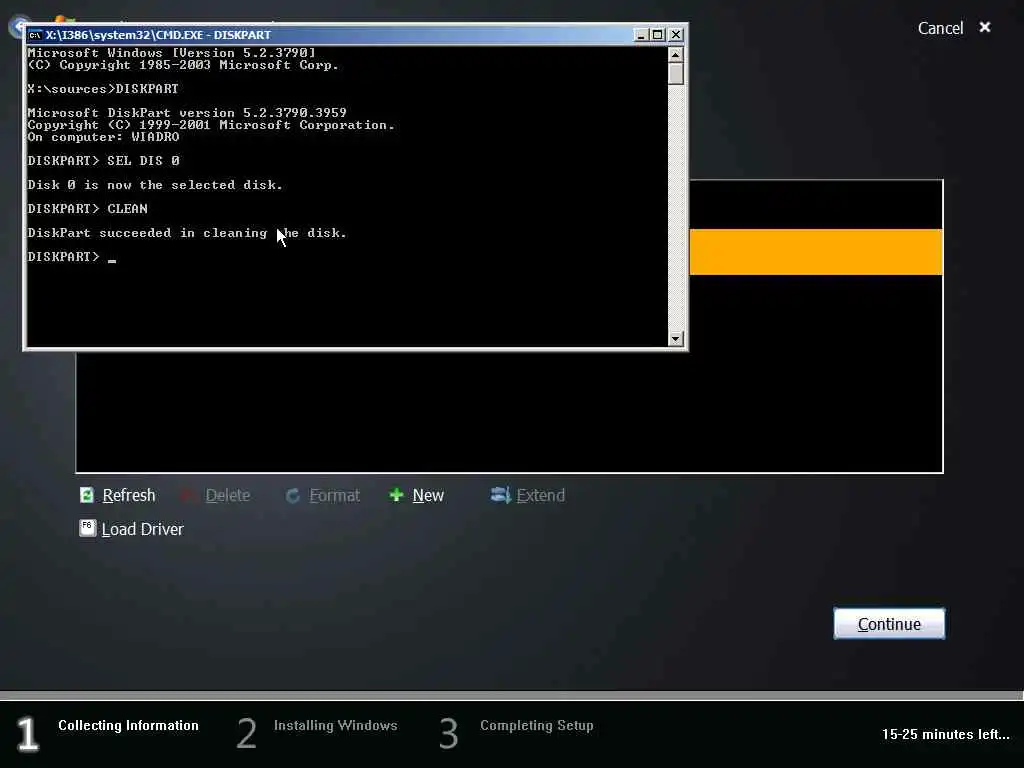Image resolution: width=1024 pixels, height=768 pixels.
Task: Select the highlighted orange disk row
Action: tap(816, 252)
